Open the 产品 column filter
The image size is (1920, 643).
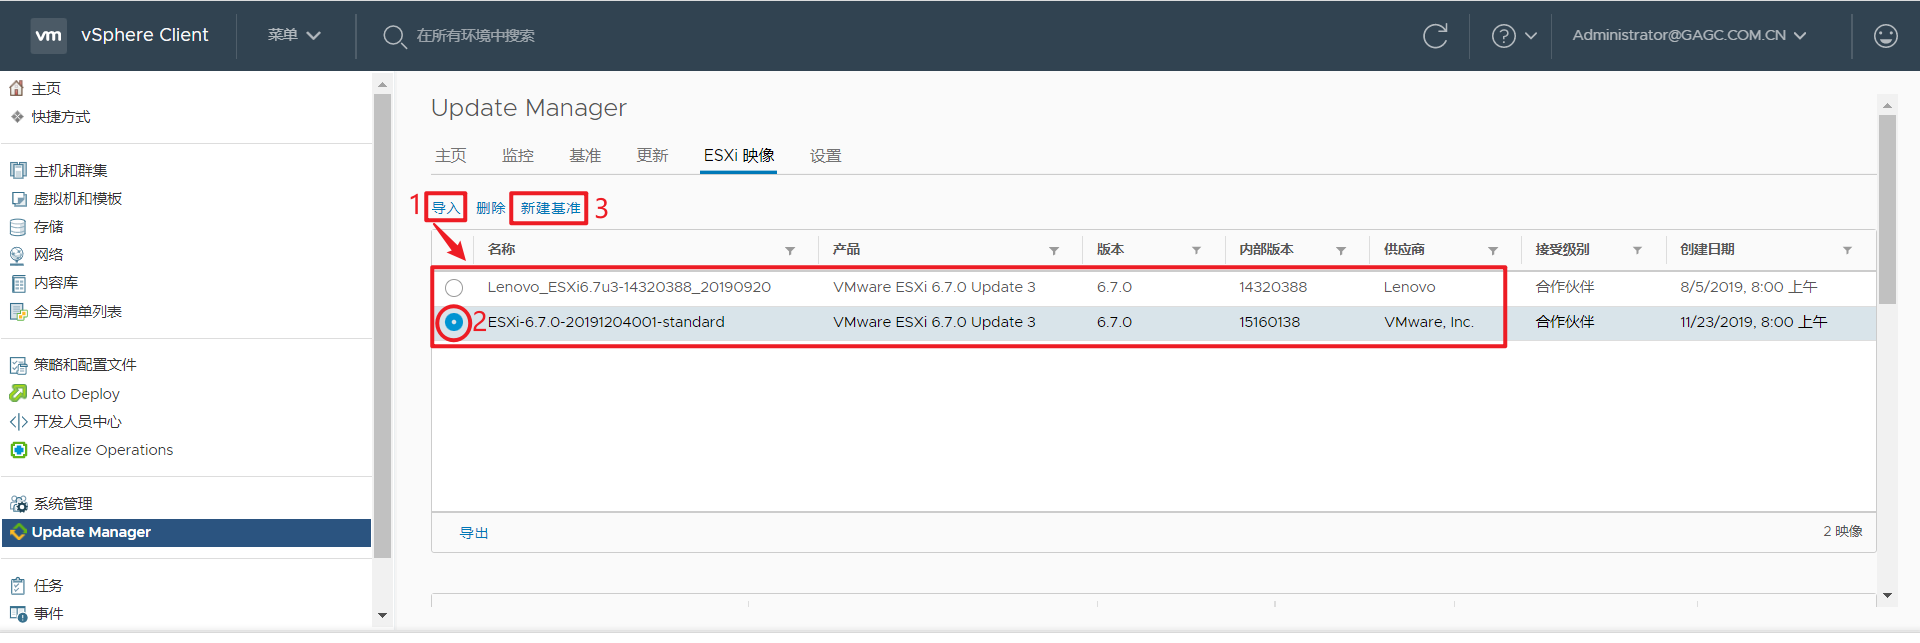[1053, 250]
